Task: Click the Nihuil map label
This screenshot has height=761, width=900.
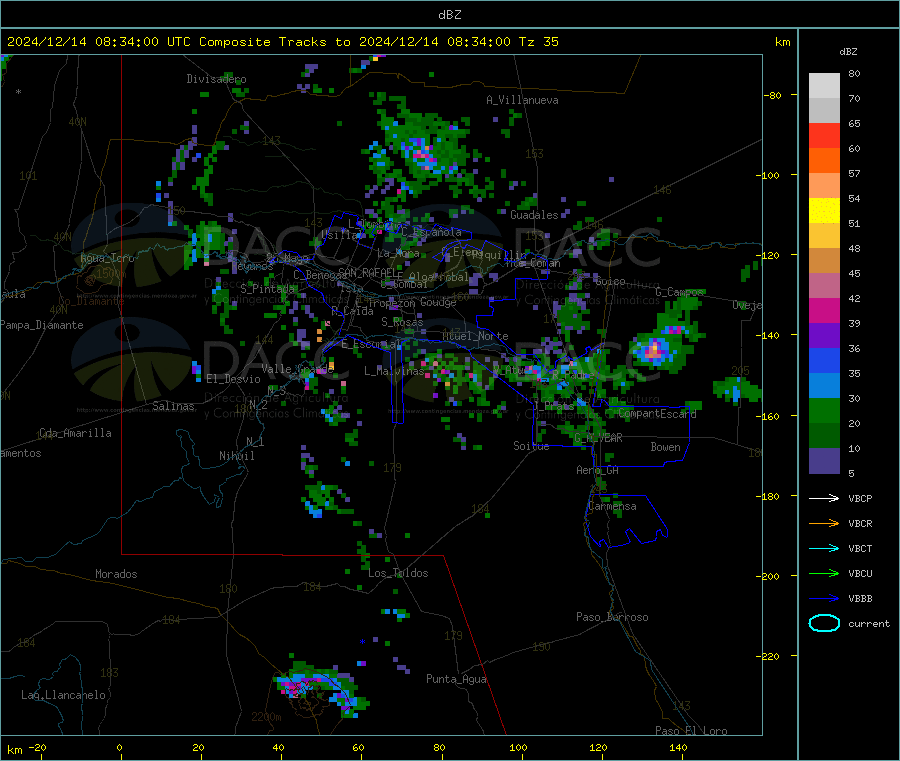Action: coord(236,456)
